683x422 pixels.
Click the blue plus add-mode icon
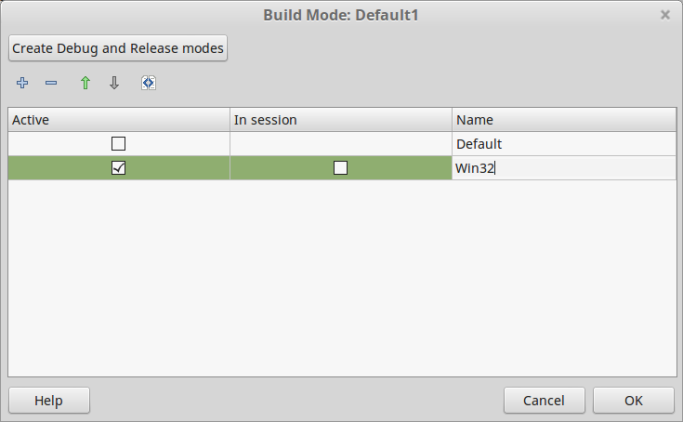tap(22, 83)
